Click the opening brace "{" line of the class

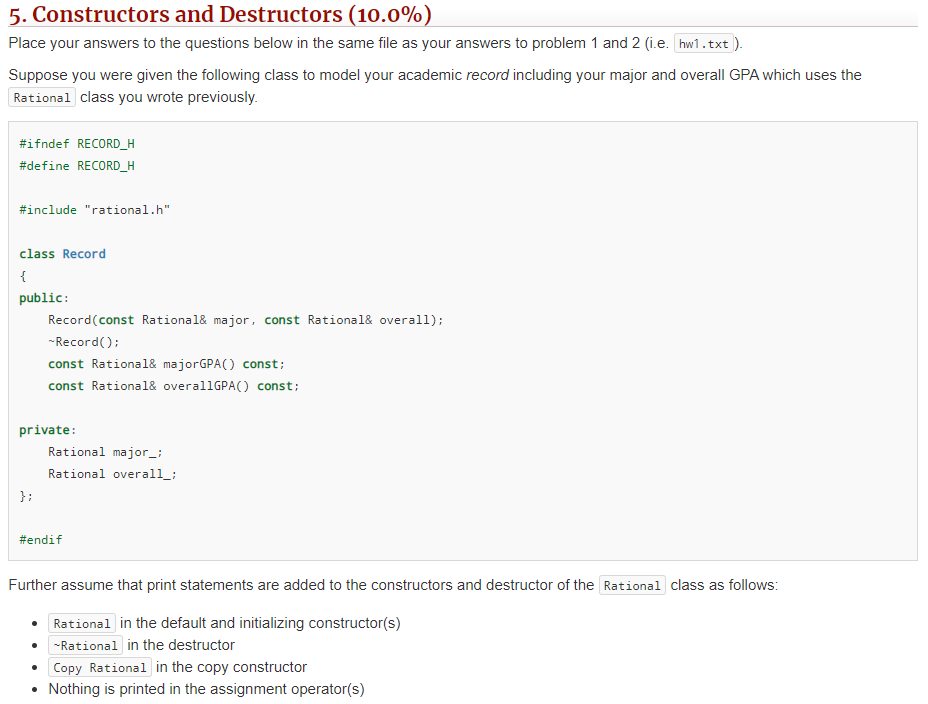click(x=23, y=276)
